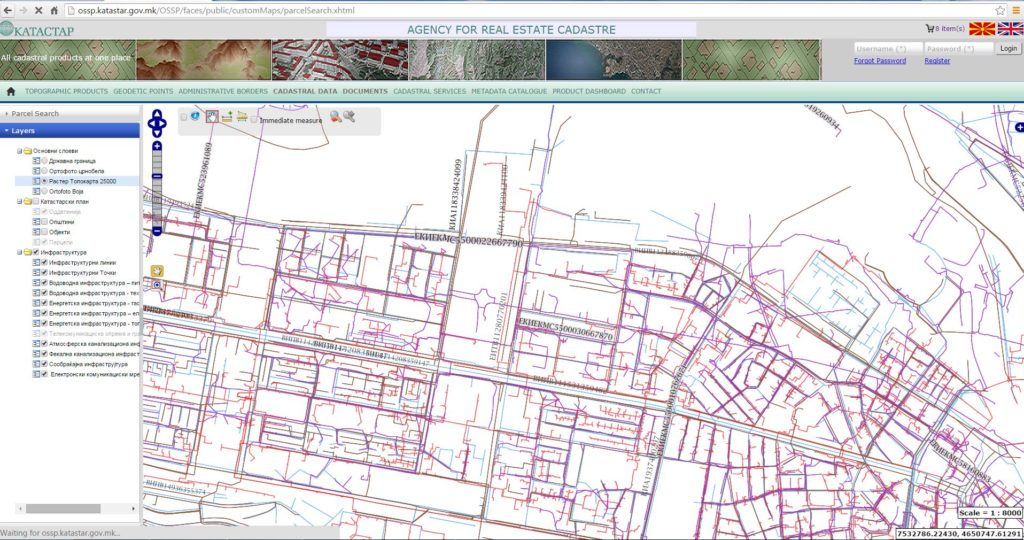Uncheck the Инфраструктура layer group checkbox
The height and width of the screenshot is (540, 1024).
pyautogui.click(x=36, y=252)
